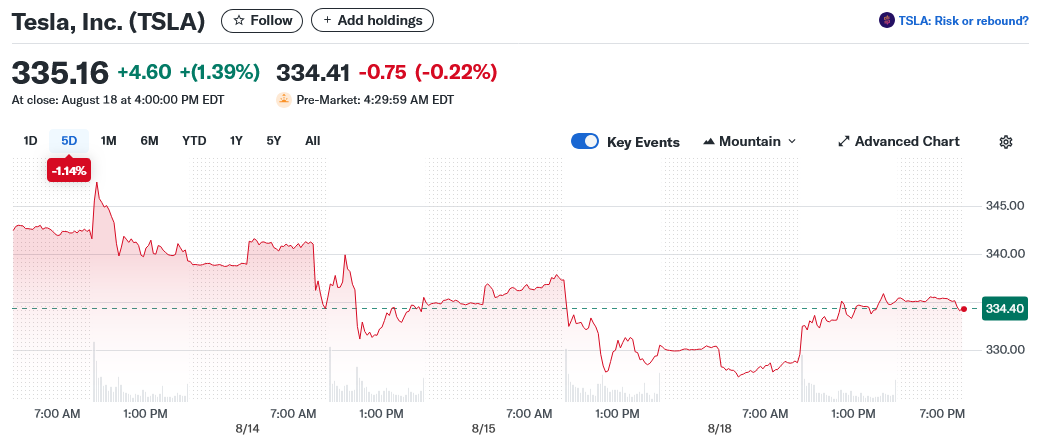The height and width of the screenshot is (442, 1043).
Task: Click the +4.60 price change value
Action: 144,72
